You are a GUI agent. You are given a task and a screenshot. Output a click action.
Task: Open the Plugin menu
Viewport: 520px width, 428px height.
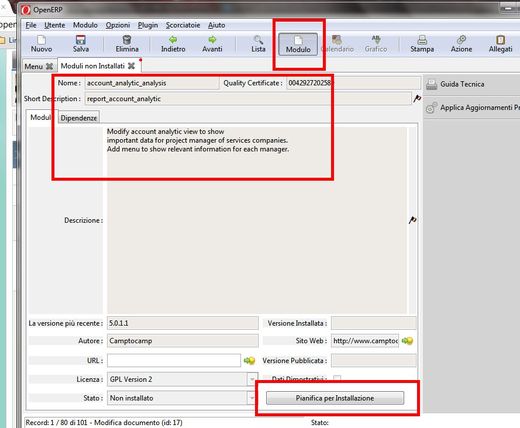click(148, 25)
